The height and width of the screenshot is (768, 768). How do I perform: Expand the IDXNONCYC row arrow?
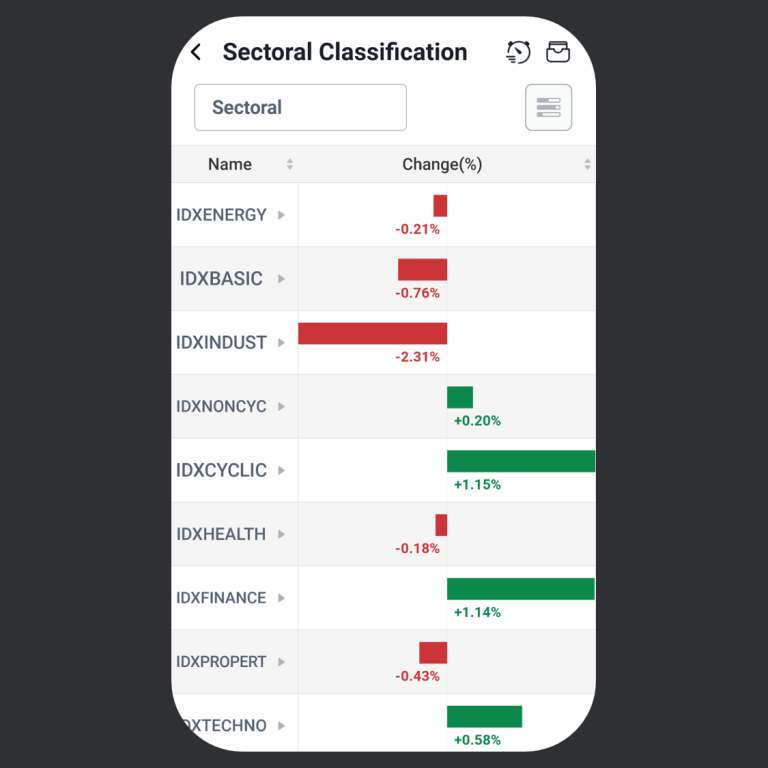click(x=281, y=407)
